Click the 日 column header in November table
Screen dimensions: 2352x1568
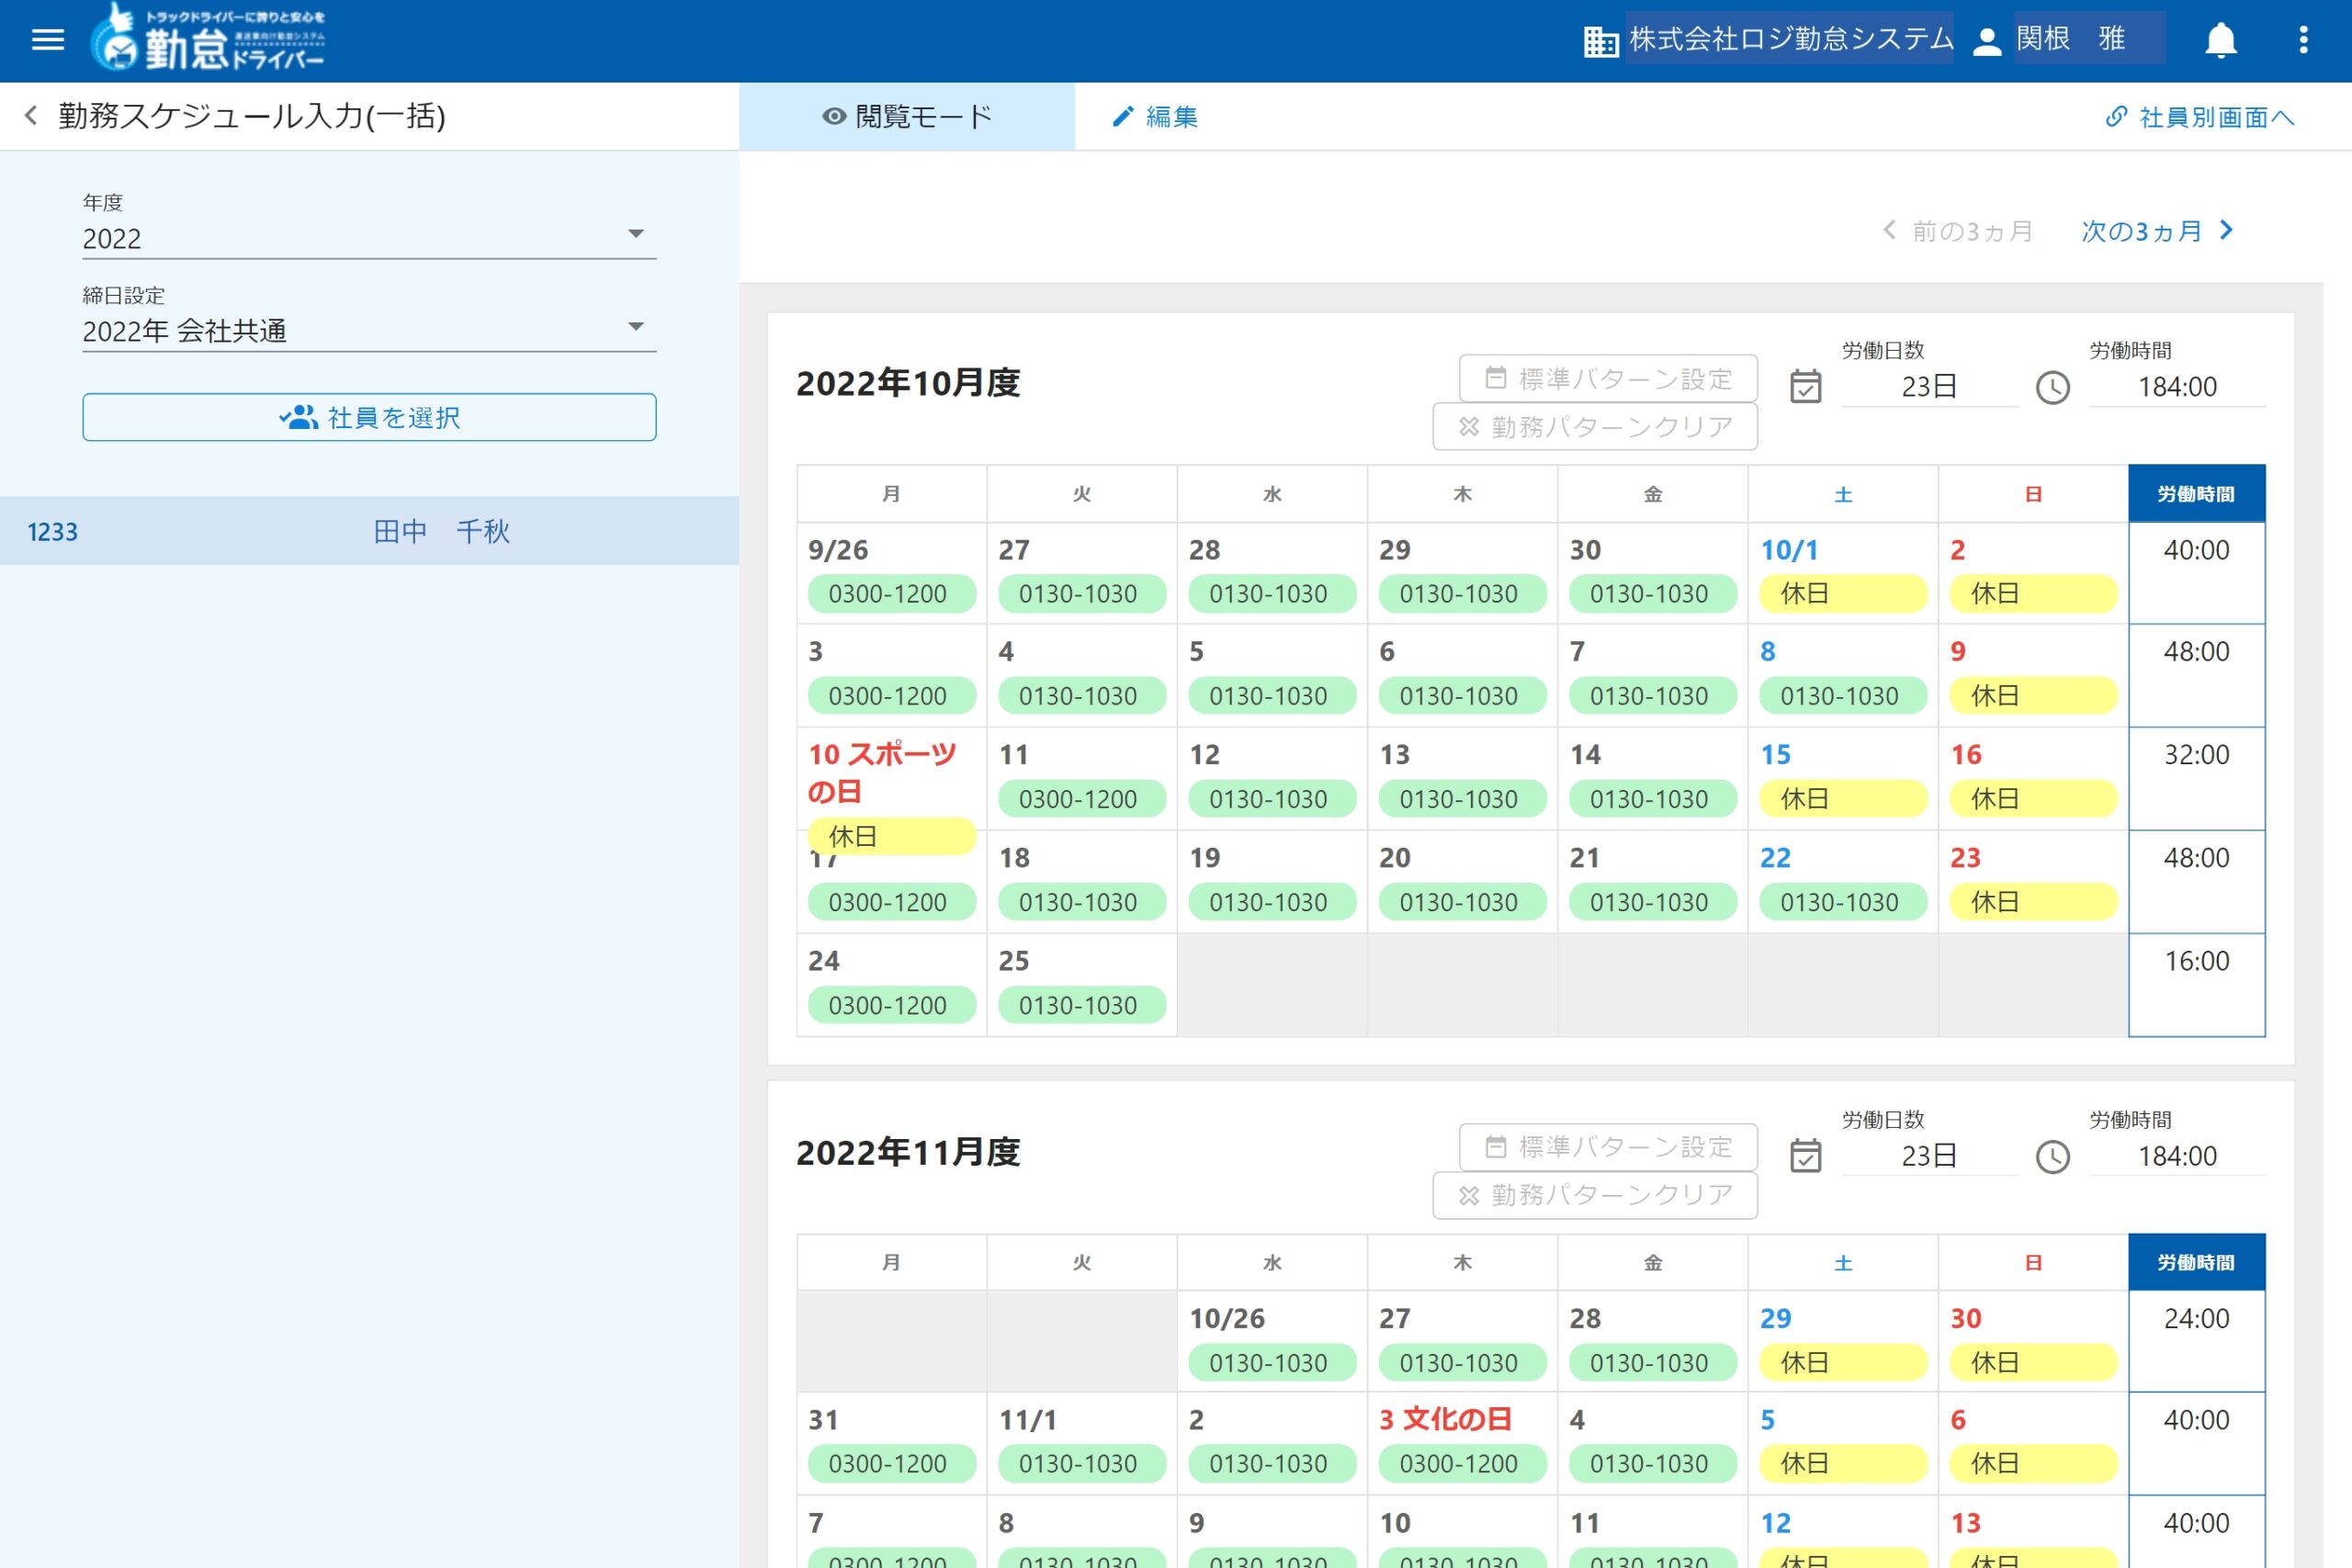tap(2033, 1262)
